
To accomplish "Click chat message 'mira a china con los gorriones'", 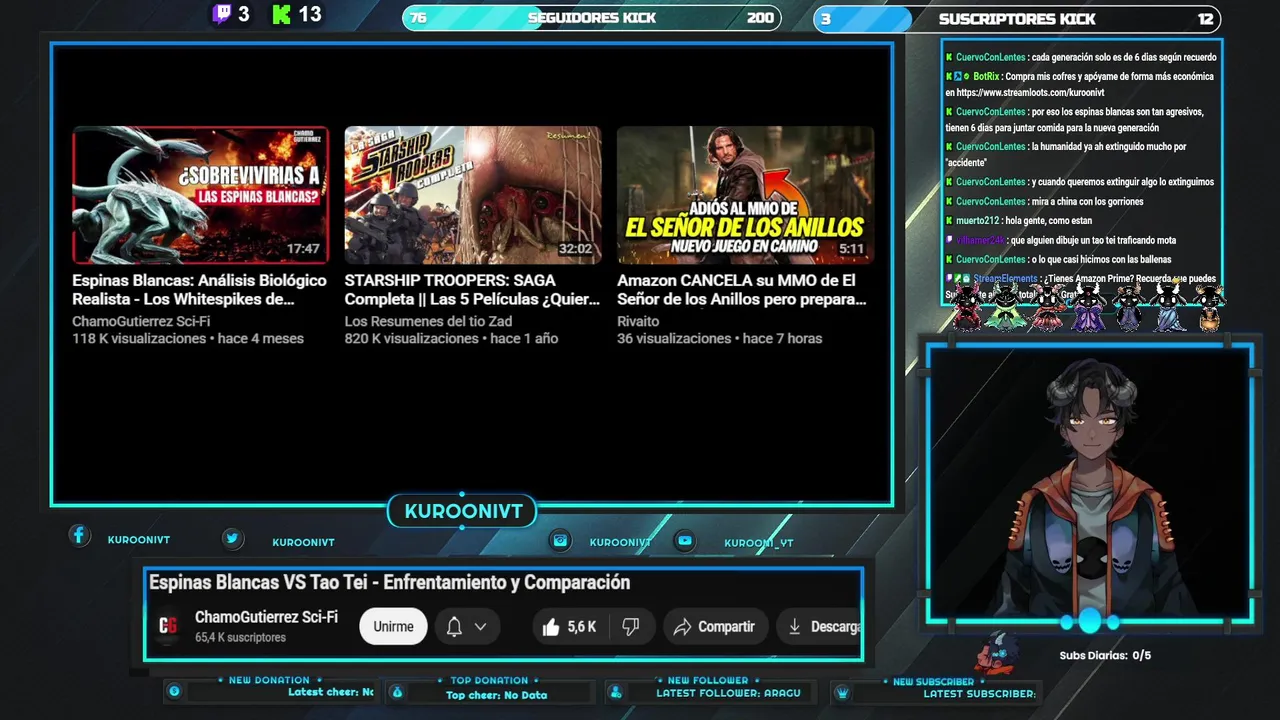I will 1044,201.
